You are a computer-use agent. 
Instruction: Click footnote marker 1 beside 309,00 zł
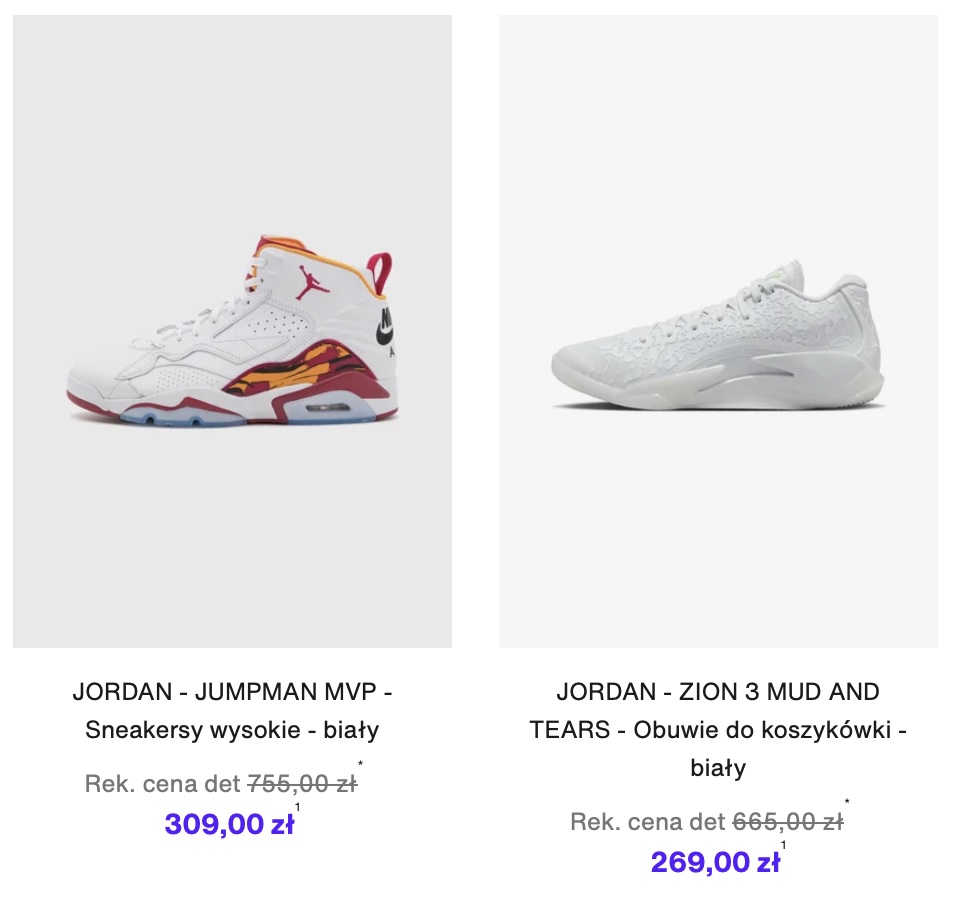pos(297,807)
